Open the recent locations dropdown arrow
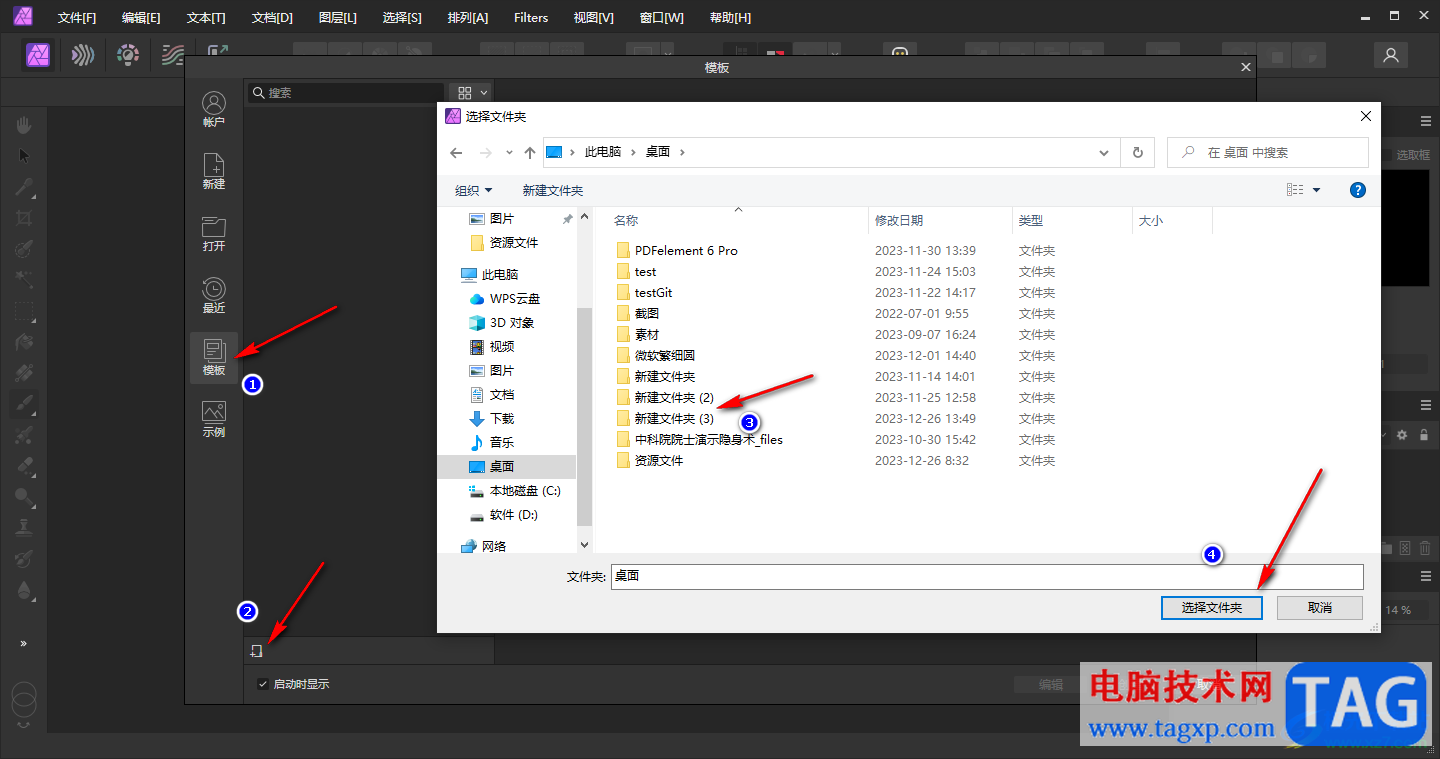Image resolution: width=1440 pixels, height=759 pixels. 509,153
